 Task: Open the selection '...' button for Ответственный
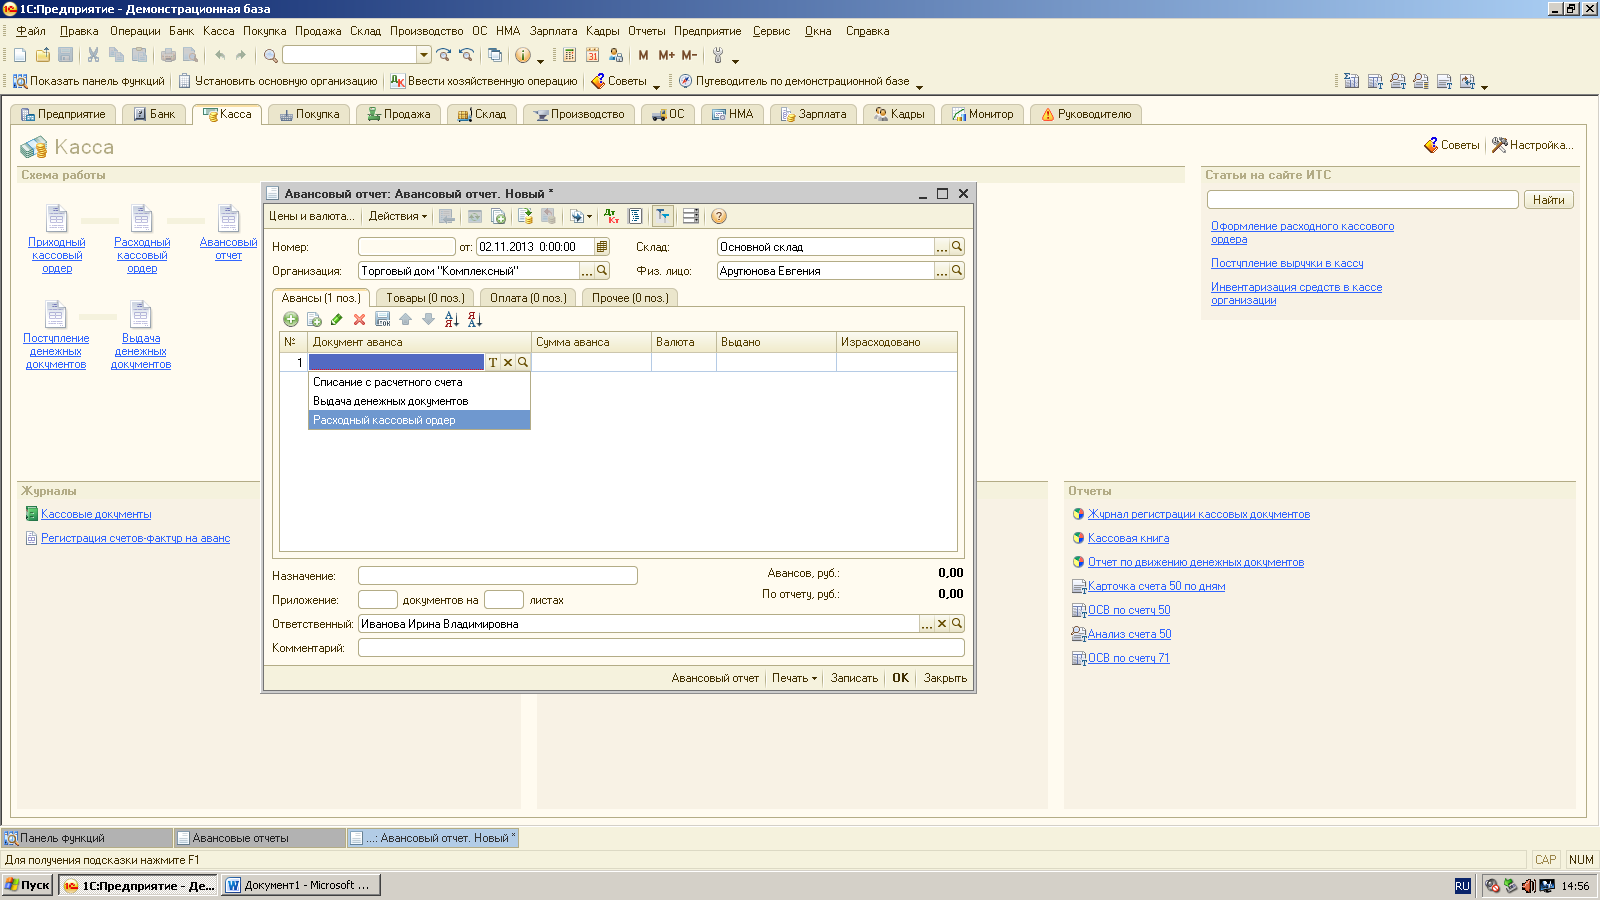point(927,623)
